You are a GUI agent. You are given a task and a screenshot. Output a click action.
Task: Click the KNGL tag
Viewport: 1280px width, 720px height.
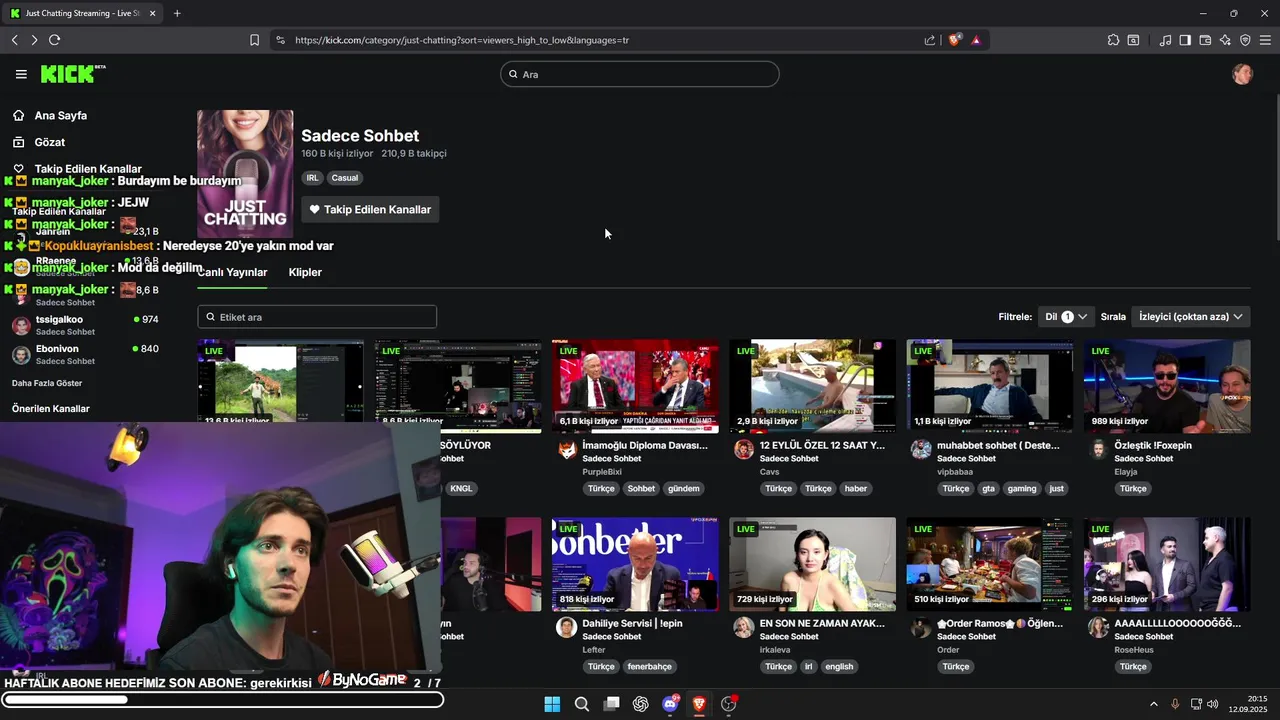(x=461, y=489)
